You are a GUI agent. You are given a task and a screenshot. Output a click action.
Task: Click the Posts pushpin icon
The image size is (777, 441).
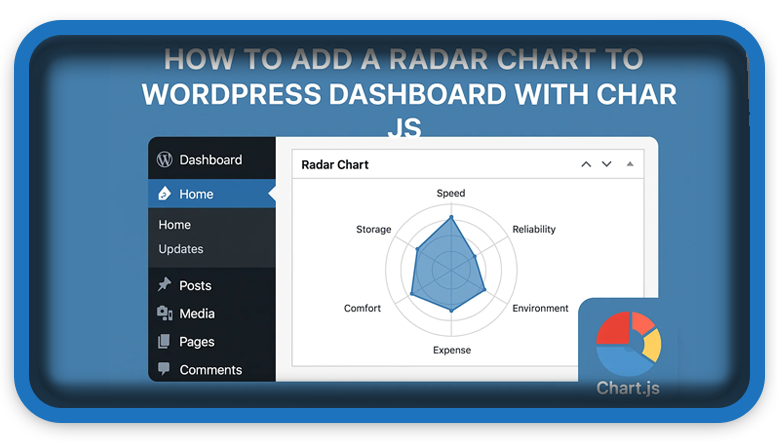(164, 284)
